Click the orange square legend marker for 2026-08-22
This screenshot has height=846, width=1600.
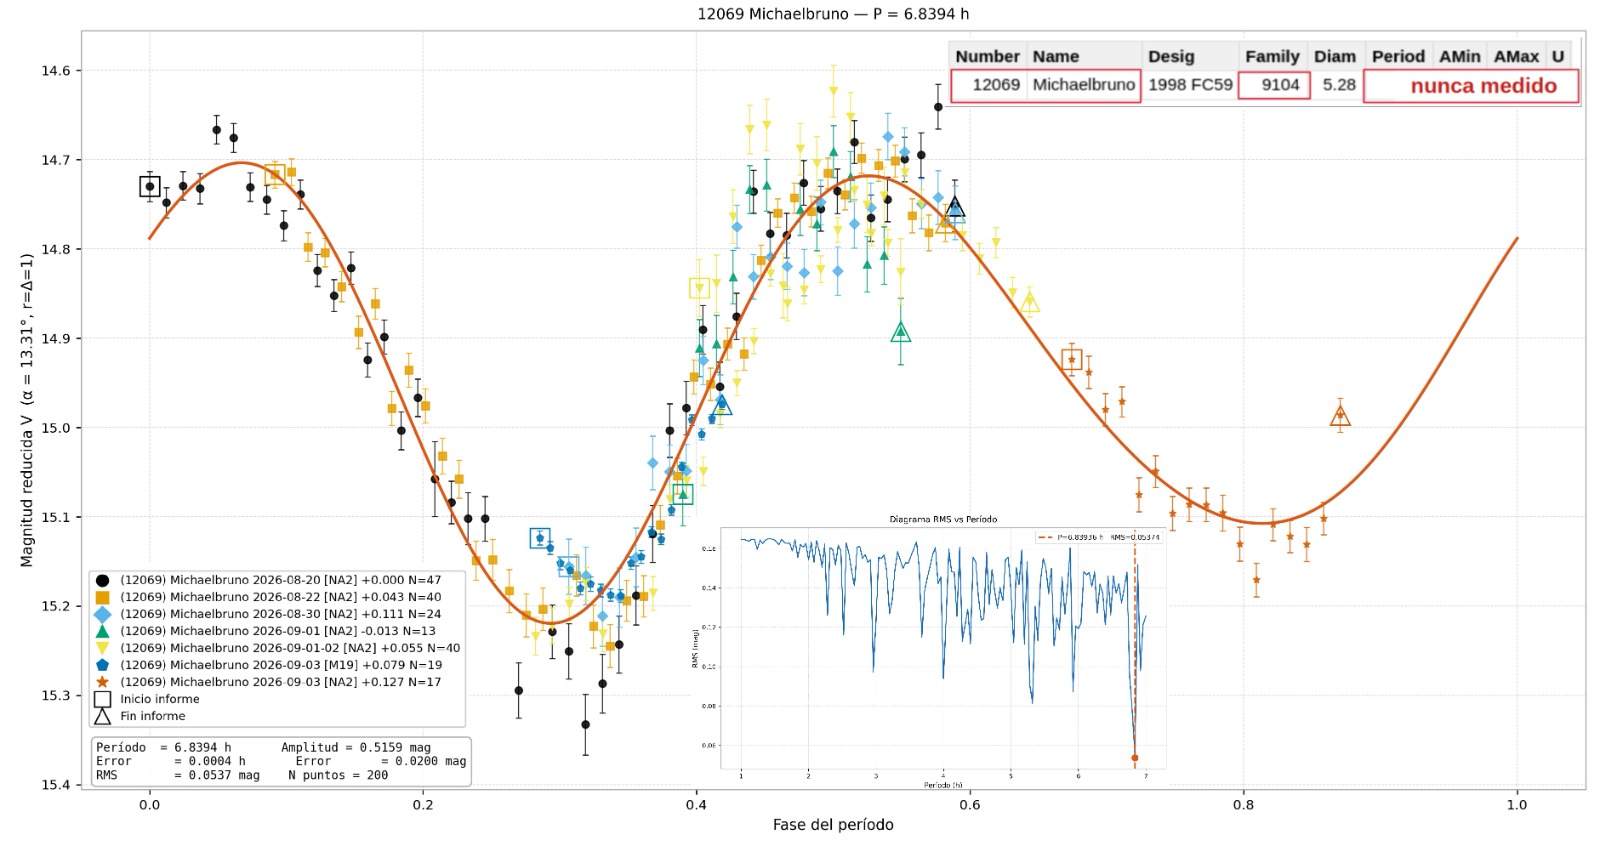pyautogui.click(x=102, y=597)
